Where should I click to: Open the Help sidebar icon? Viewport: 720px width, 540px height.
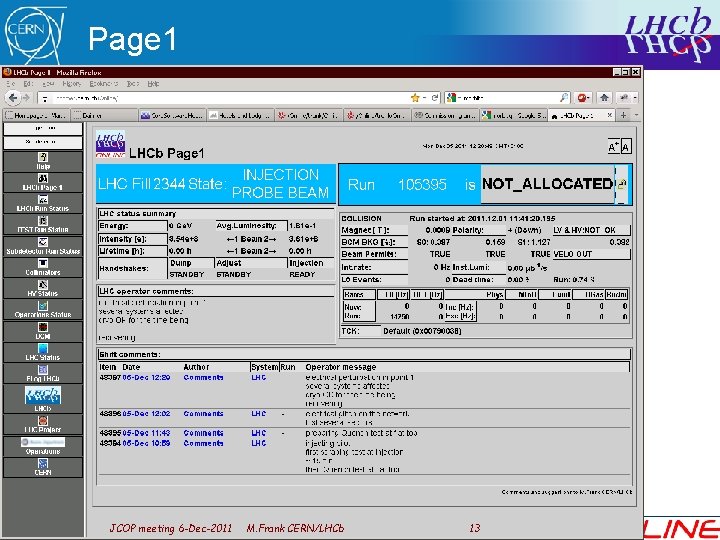point(43,161)
